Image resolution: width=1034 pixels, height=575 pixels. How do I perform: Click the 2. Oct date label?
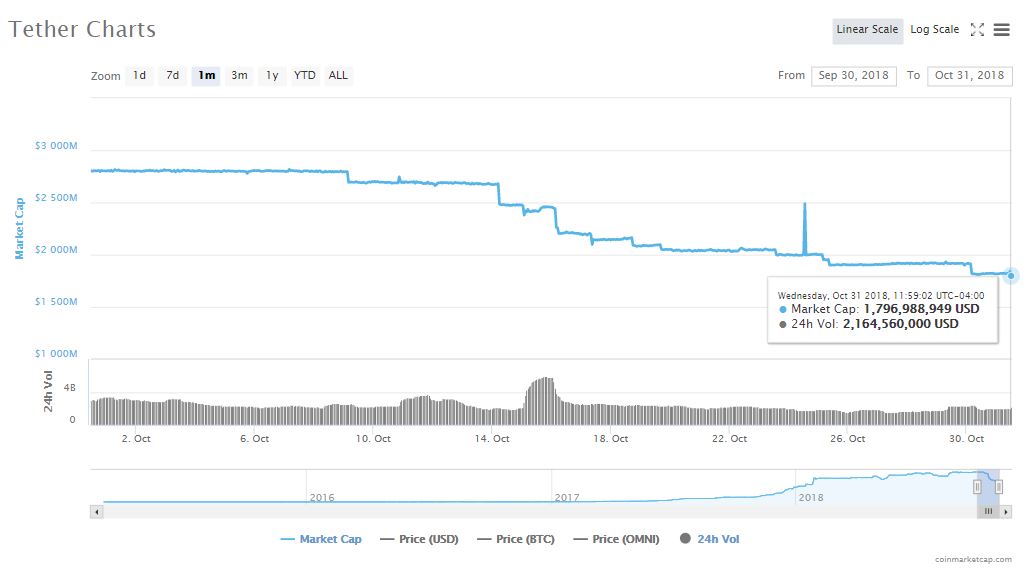point(136,439)
